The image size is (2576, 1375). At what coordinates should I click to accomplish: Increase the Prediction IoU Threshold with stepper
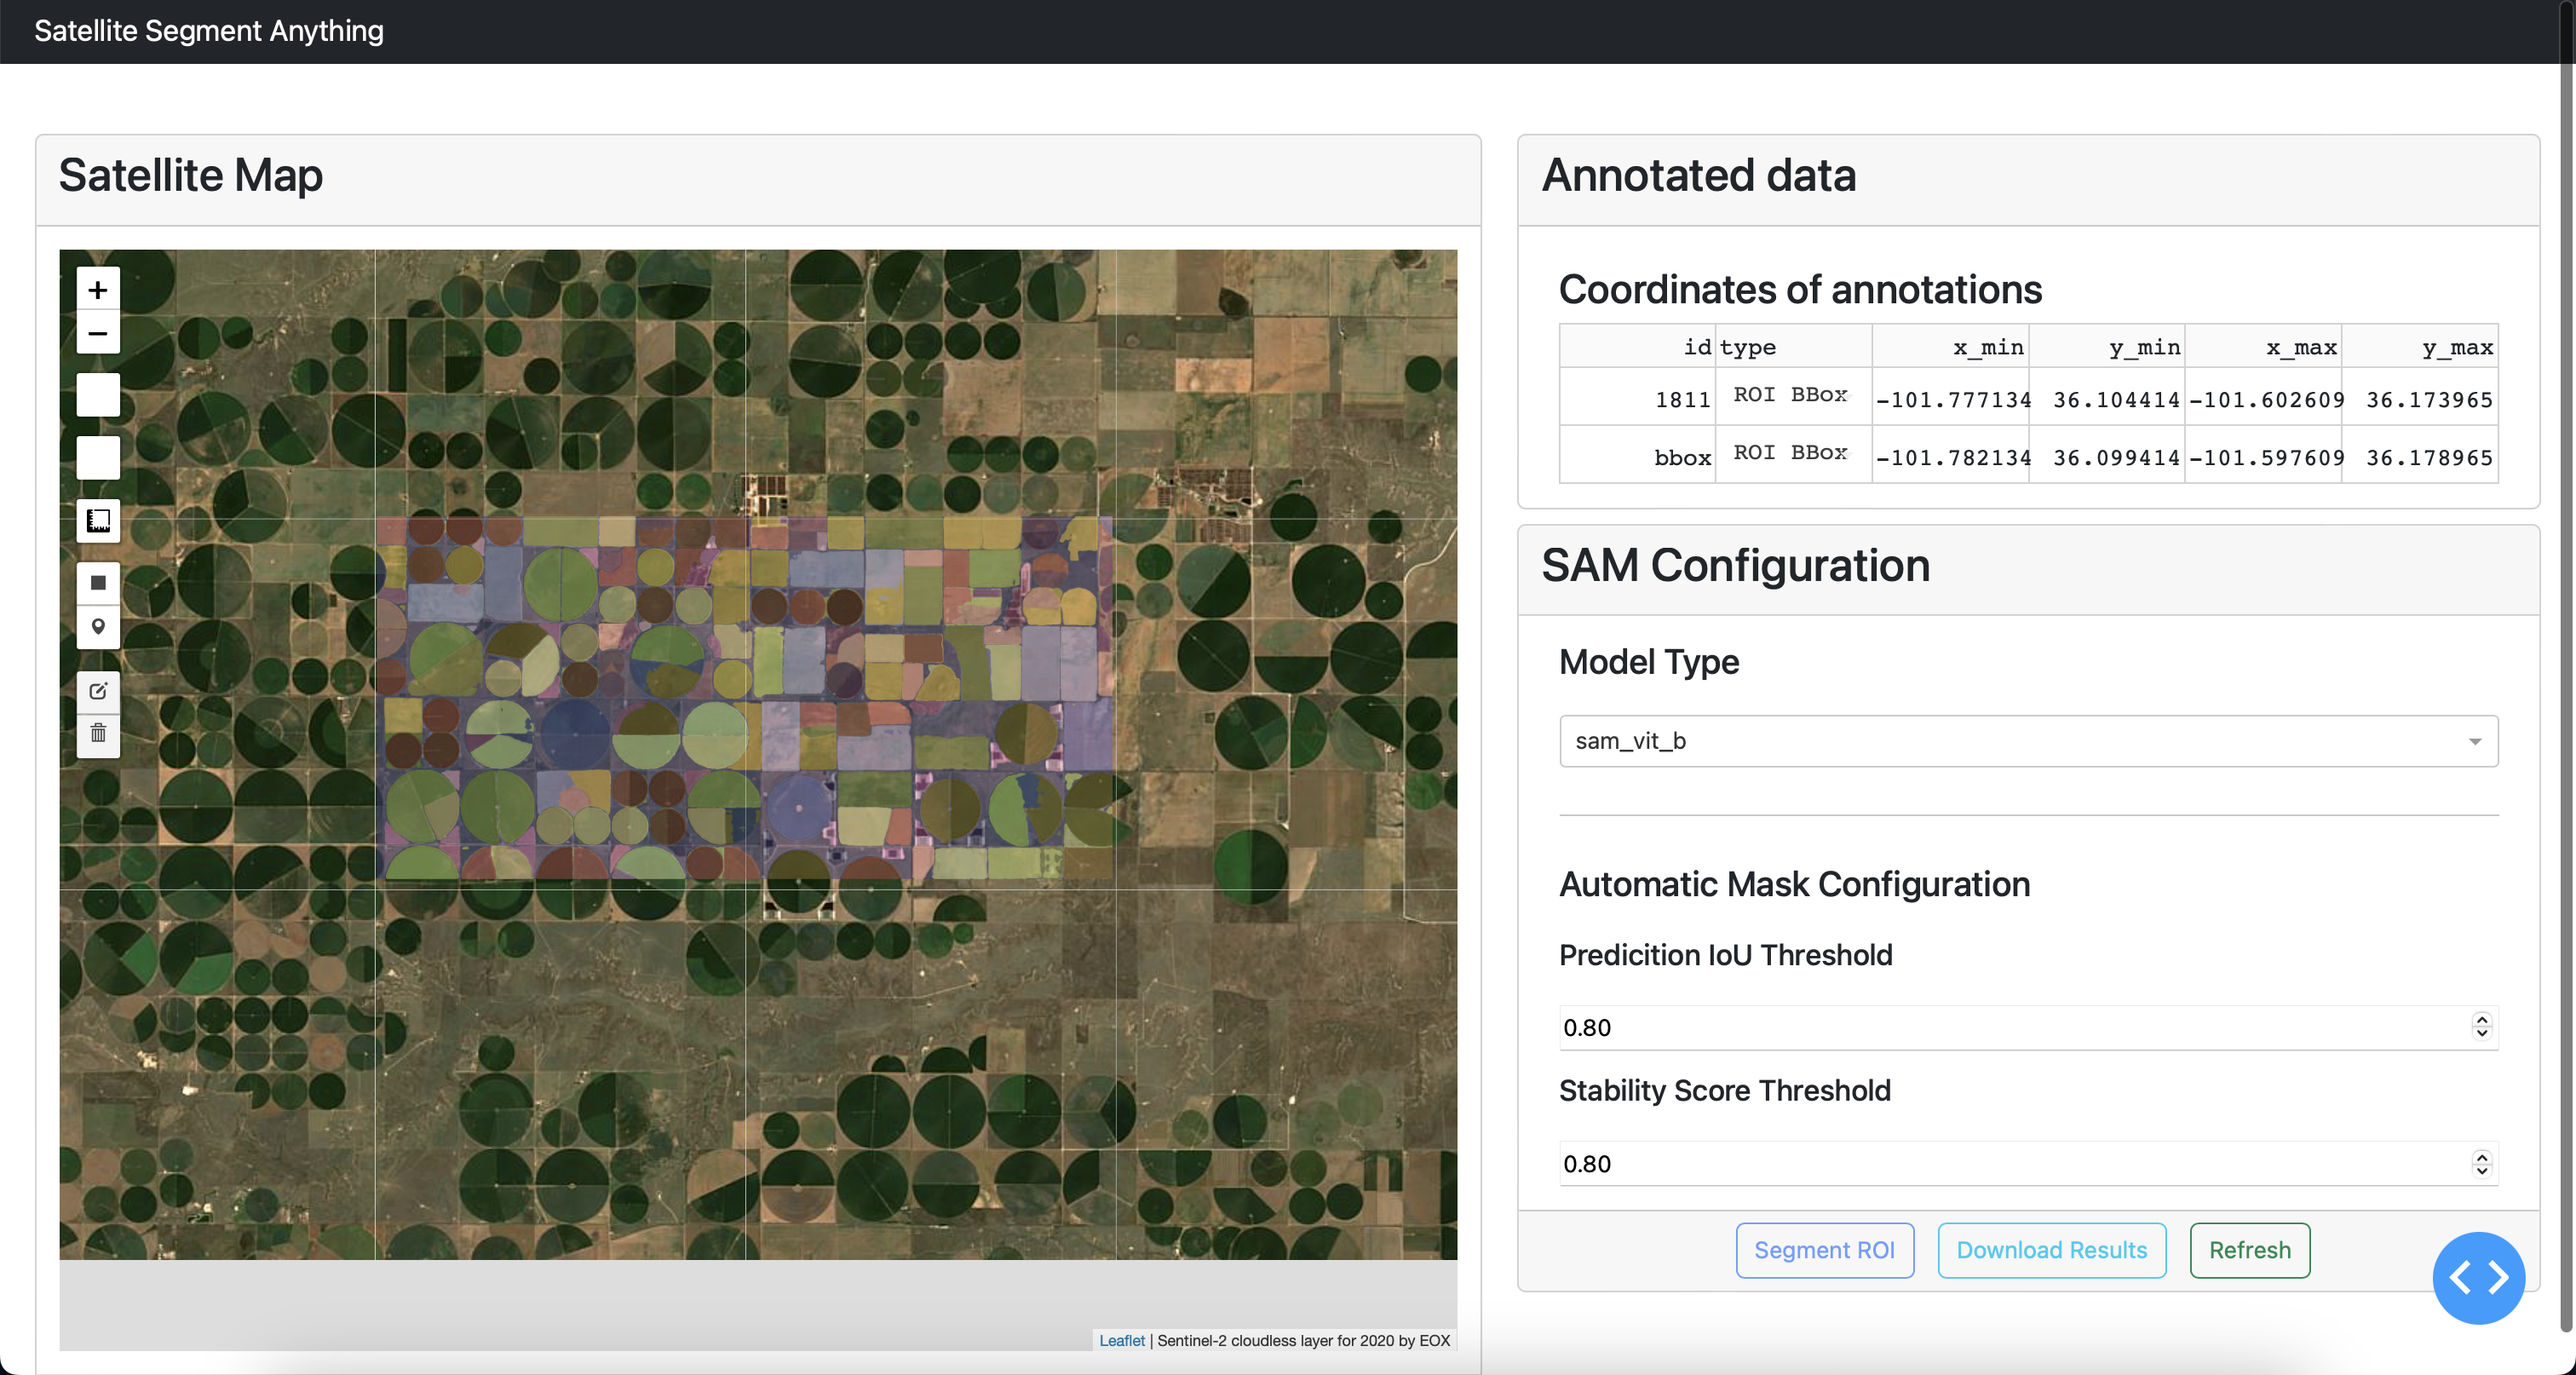pos(2481,1019)
